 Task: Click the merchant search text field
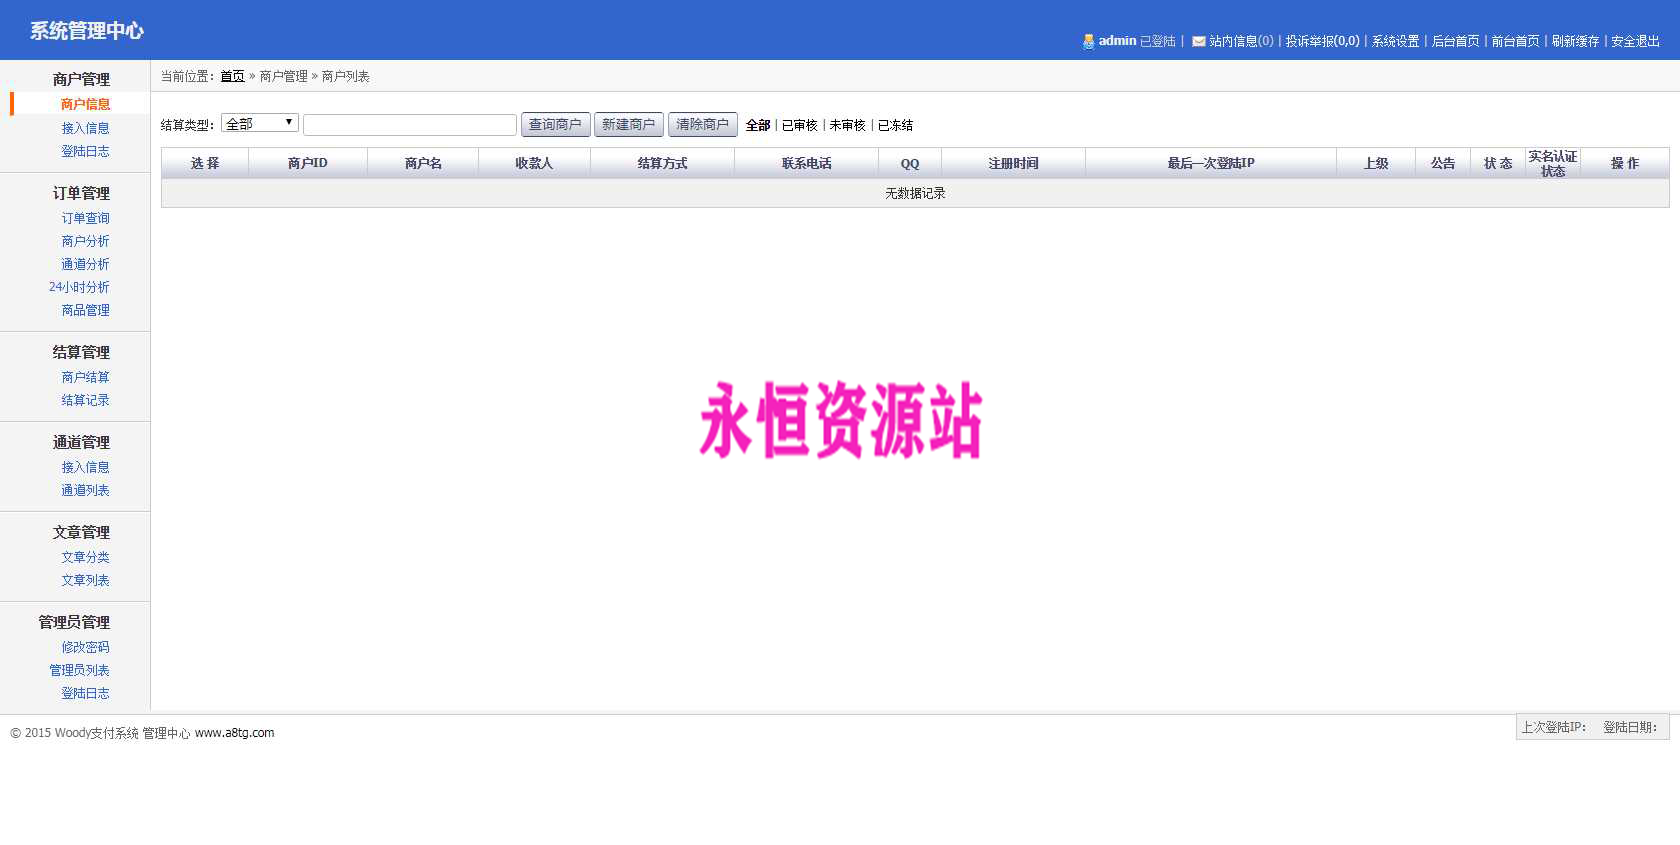pyautogui.click(x=410, y=124)
